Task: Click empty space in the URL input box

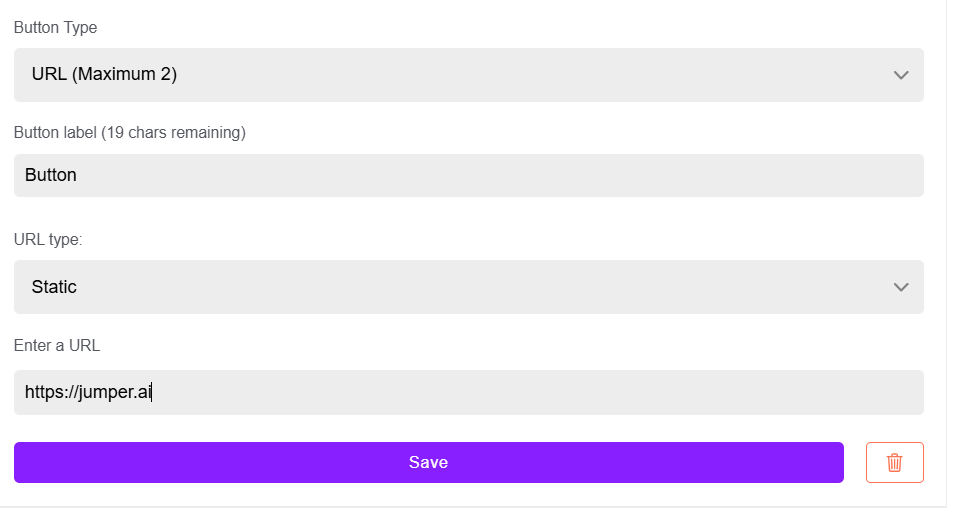Action: (539, 392)
